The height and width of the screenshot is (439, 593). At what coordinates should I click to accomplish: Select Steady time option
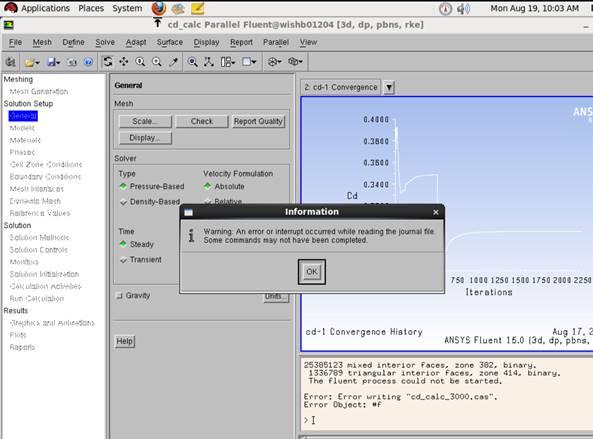click(136, 244)
